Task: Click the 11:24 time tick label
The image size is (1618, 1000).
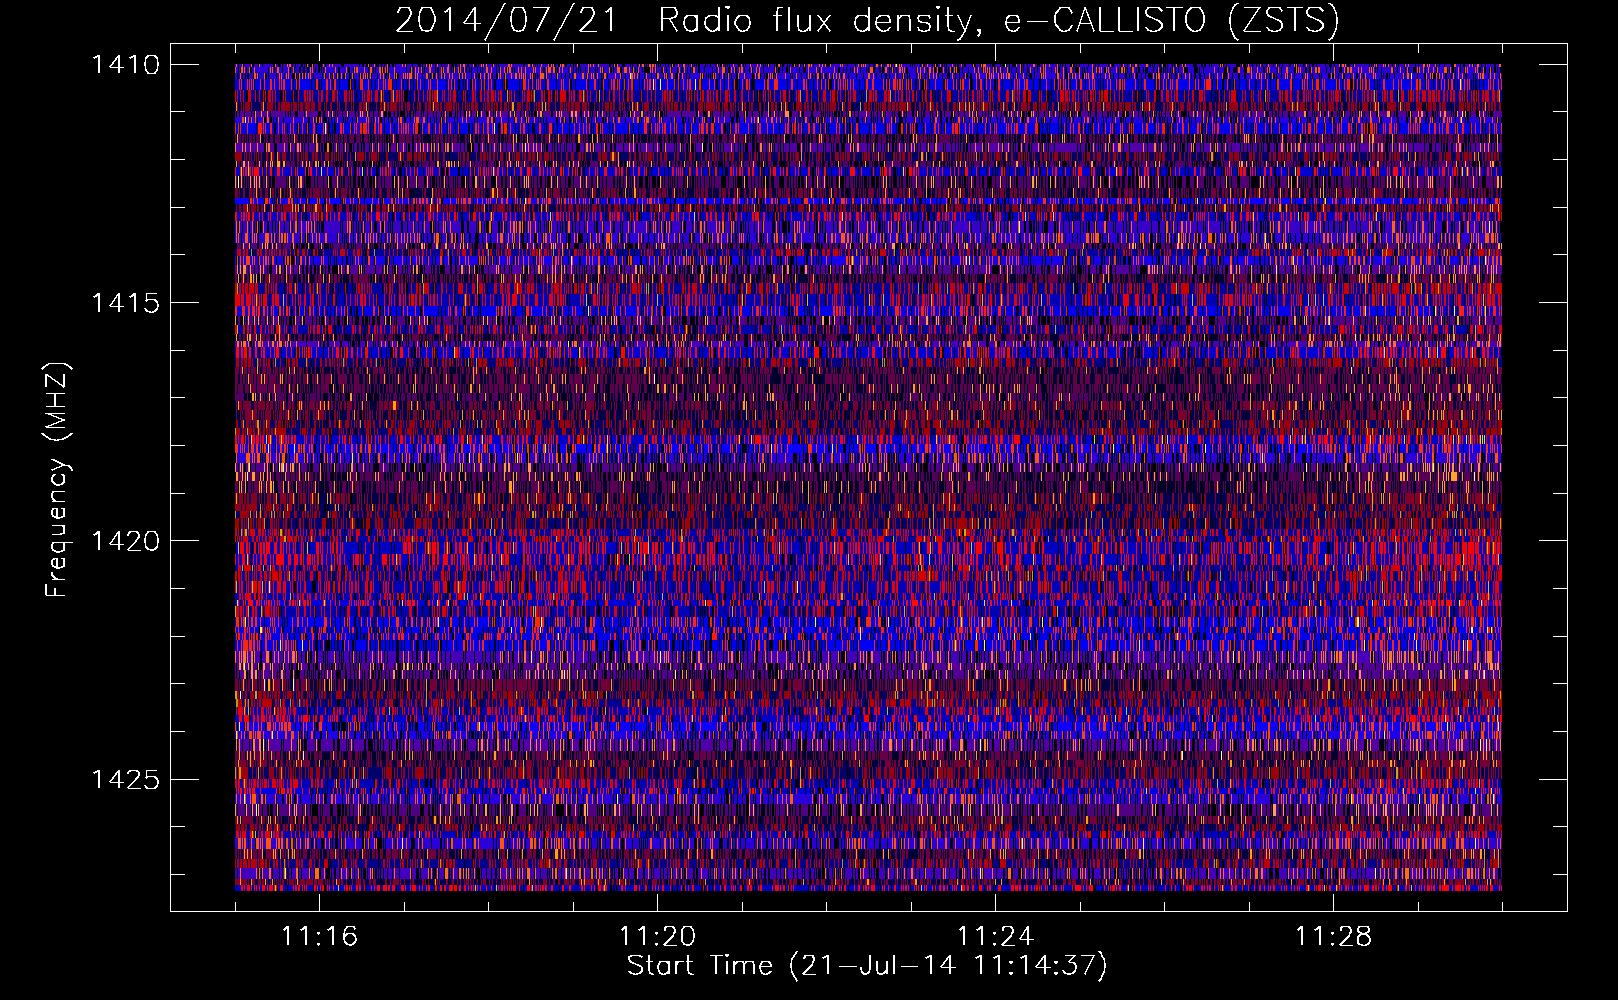Action: (995, 936)
